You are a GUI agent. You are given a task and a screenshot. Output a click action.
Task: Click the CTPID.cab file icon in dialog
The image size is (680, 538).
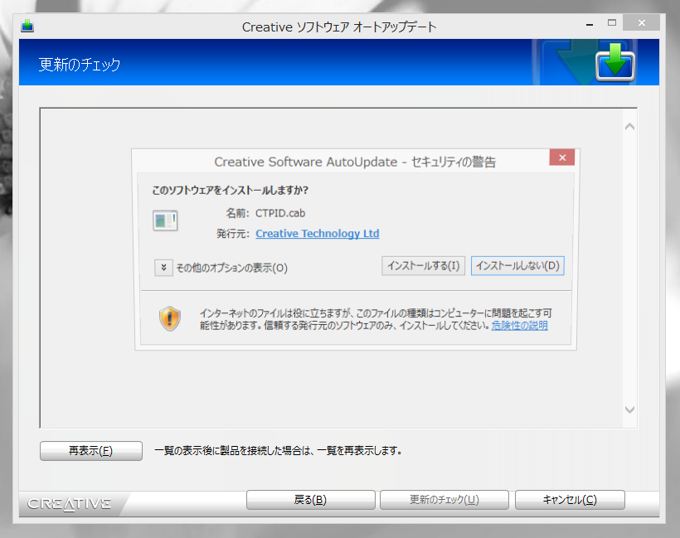(165, 221)
